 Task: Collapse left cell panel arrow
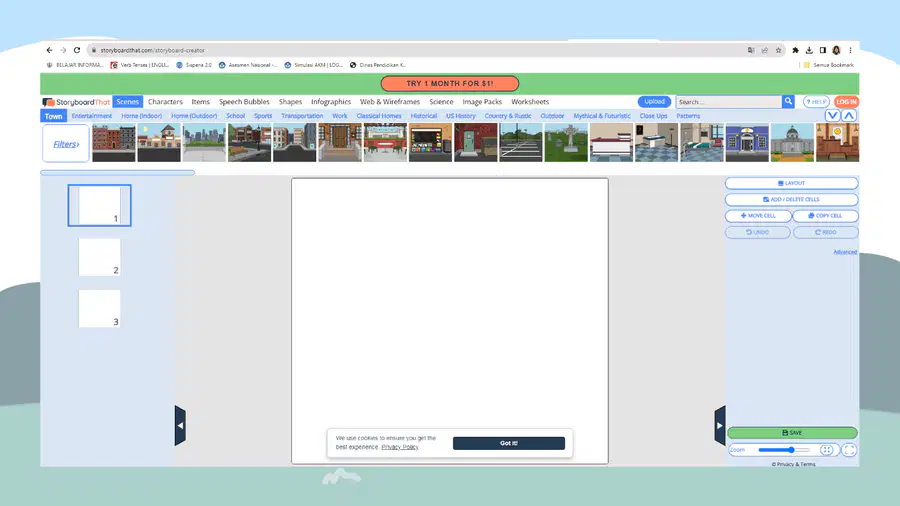coord(180,426)
